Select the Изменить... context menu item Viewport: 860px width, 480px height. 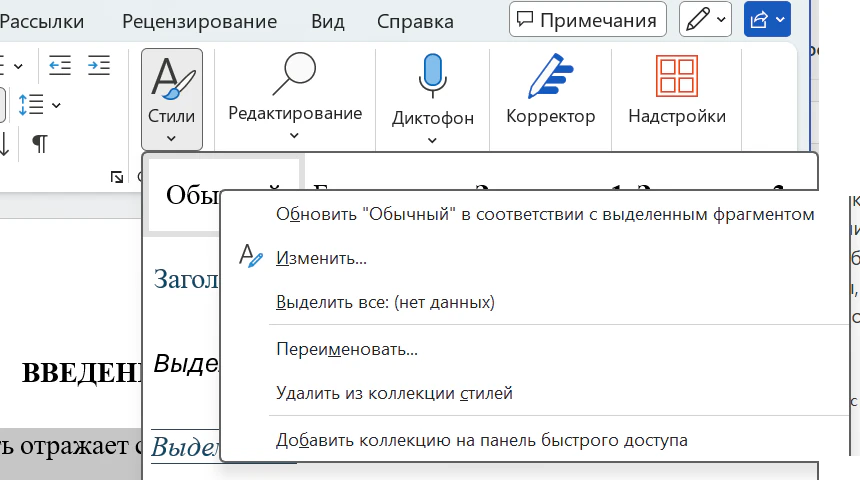(321, 258)
